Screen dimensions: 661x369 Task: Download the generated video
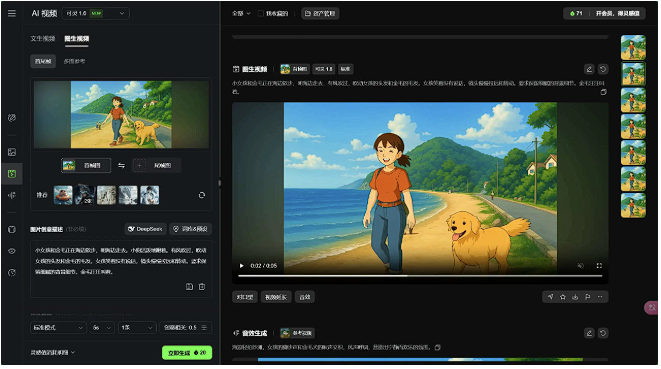tap(575, 297)
